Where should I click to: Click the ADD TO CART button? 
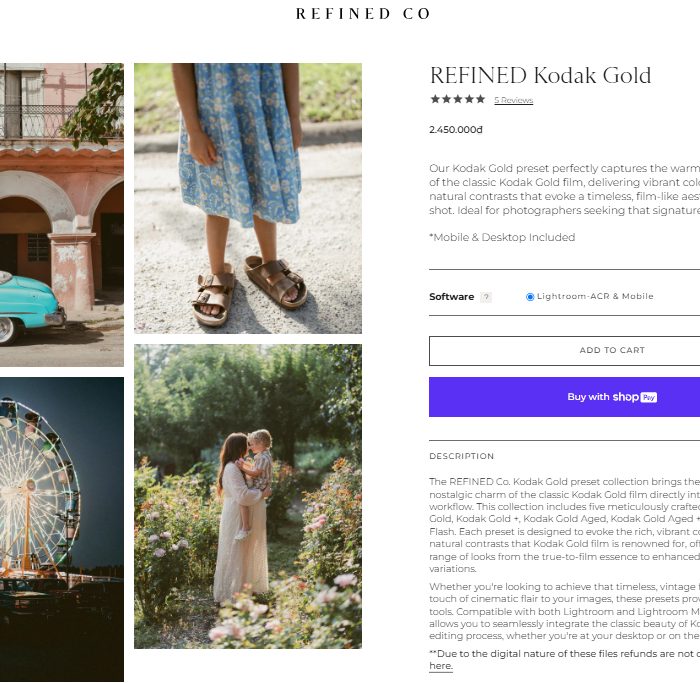pyautogui.click(x=612, y=350)
